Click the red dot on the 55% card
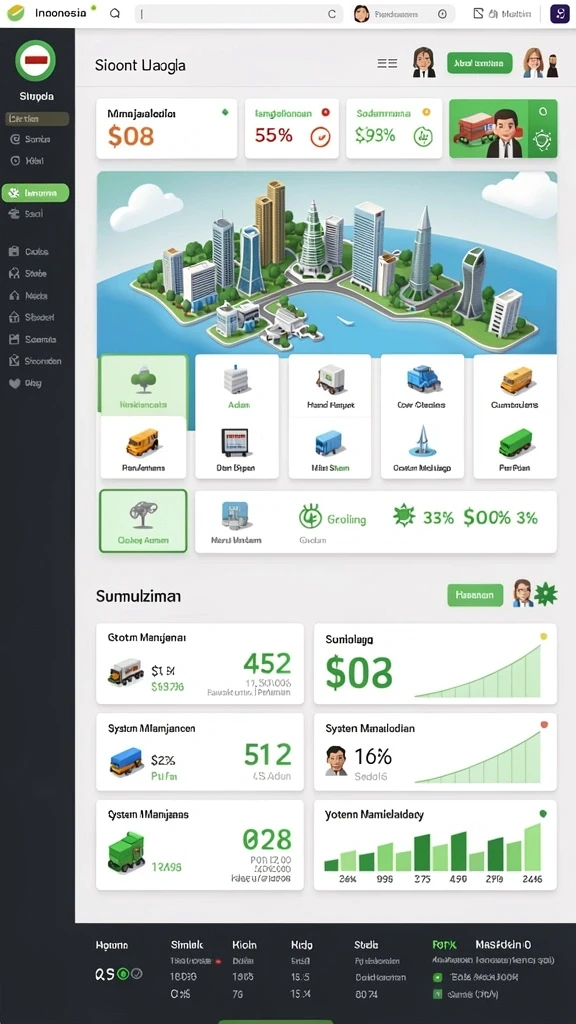Screen dimensions: 576x1024 [x=326, y=112]
